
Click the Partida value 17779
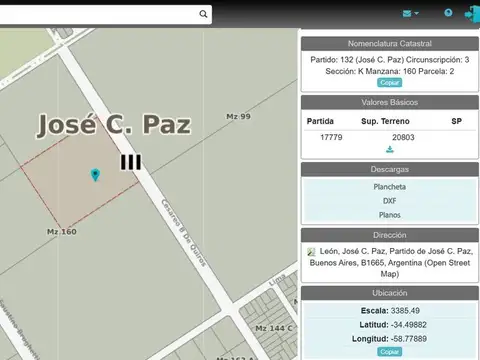331,137
